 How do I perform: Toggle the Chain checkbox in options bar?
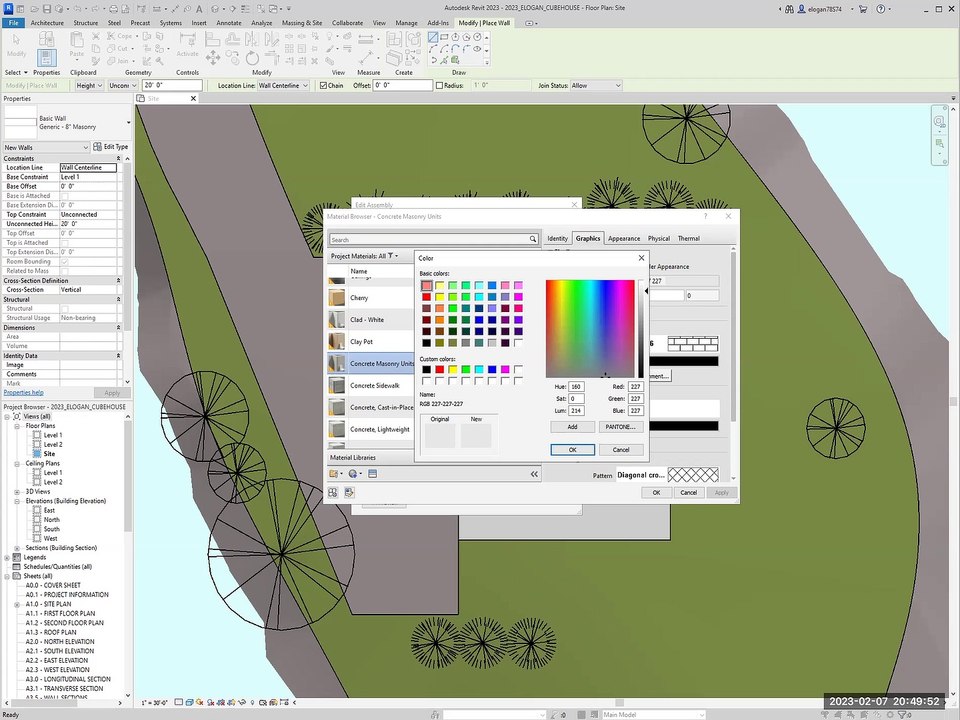pyautogui.click(x=323, y=86)
